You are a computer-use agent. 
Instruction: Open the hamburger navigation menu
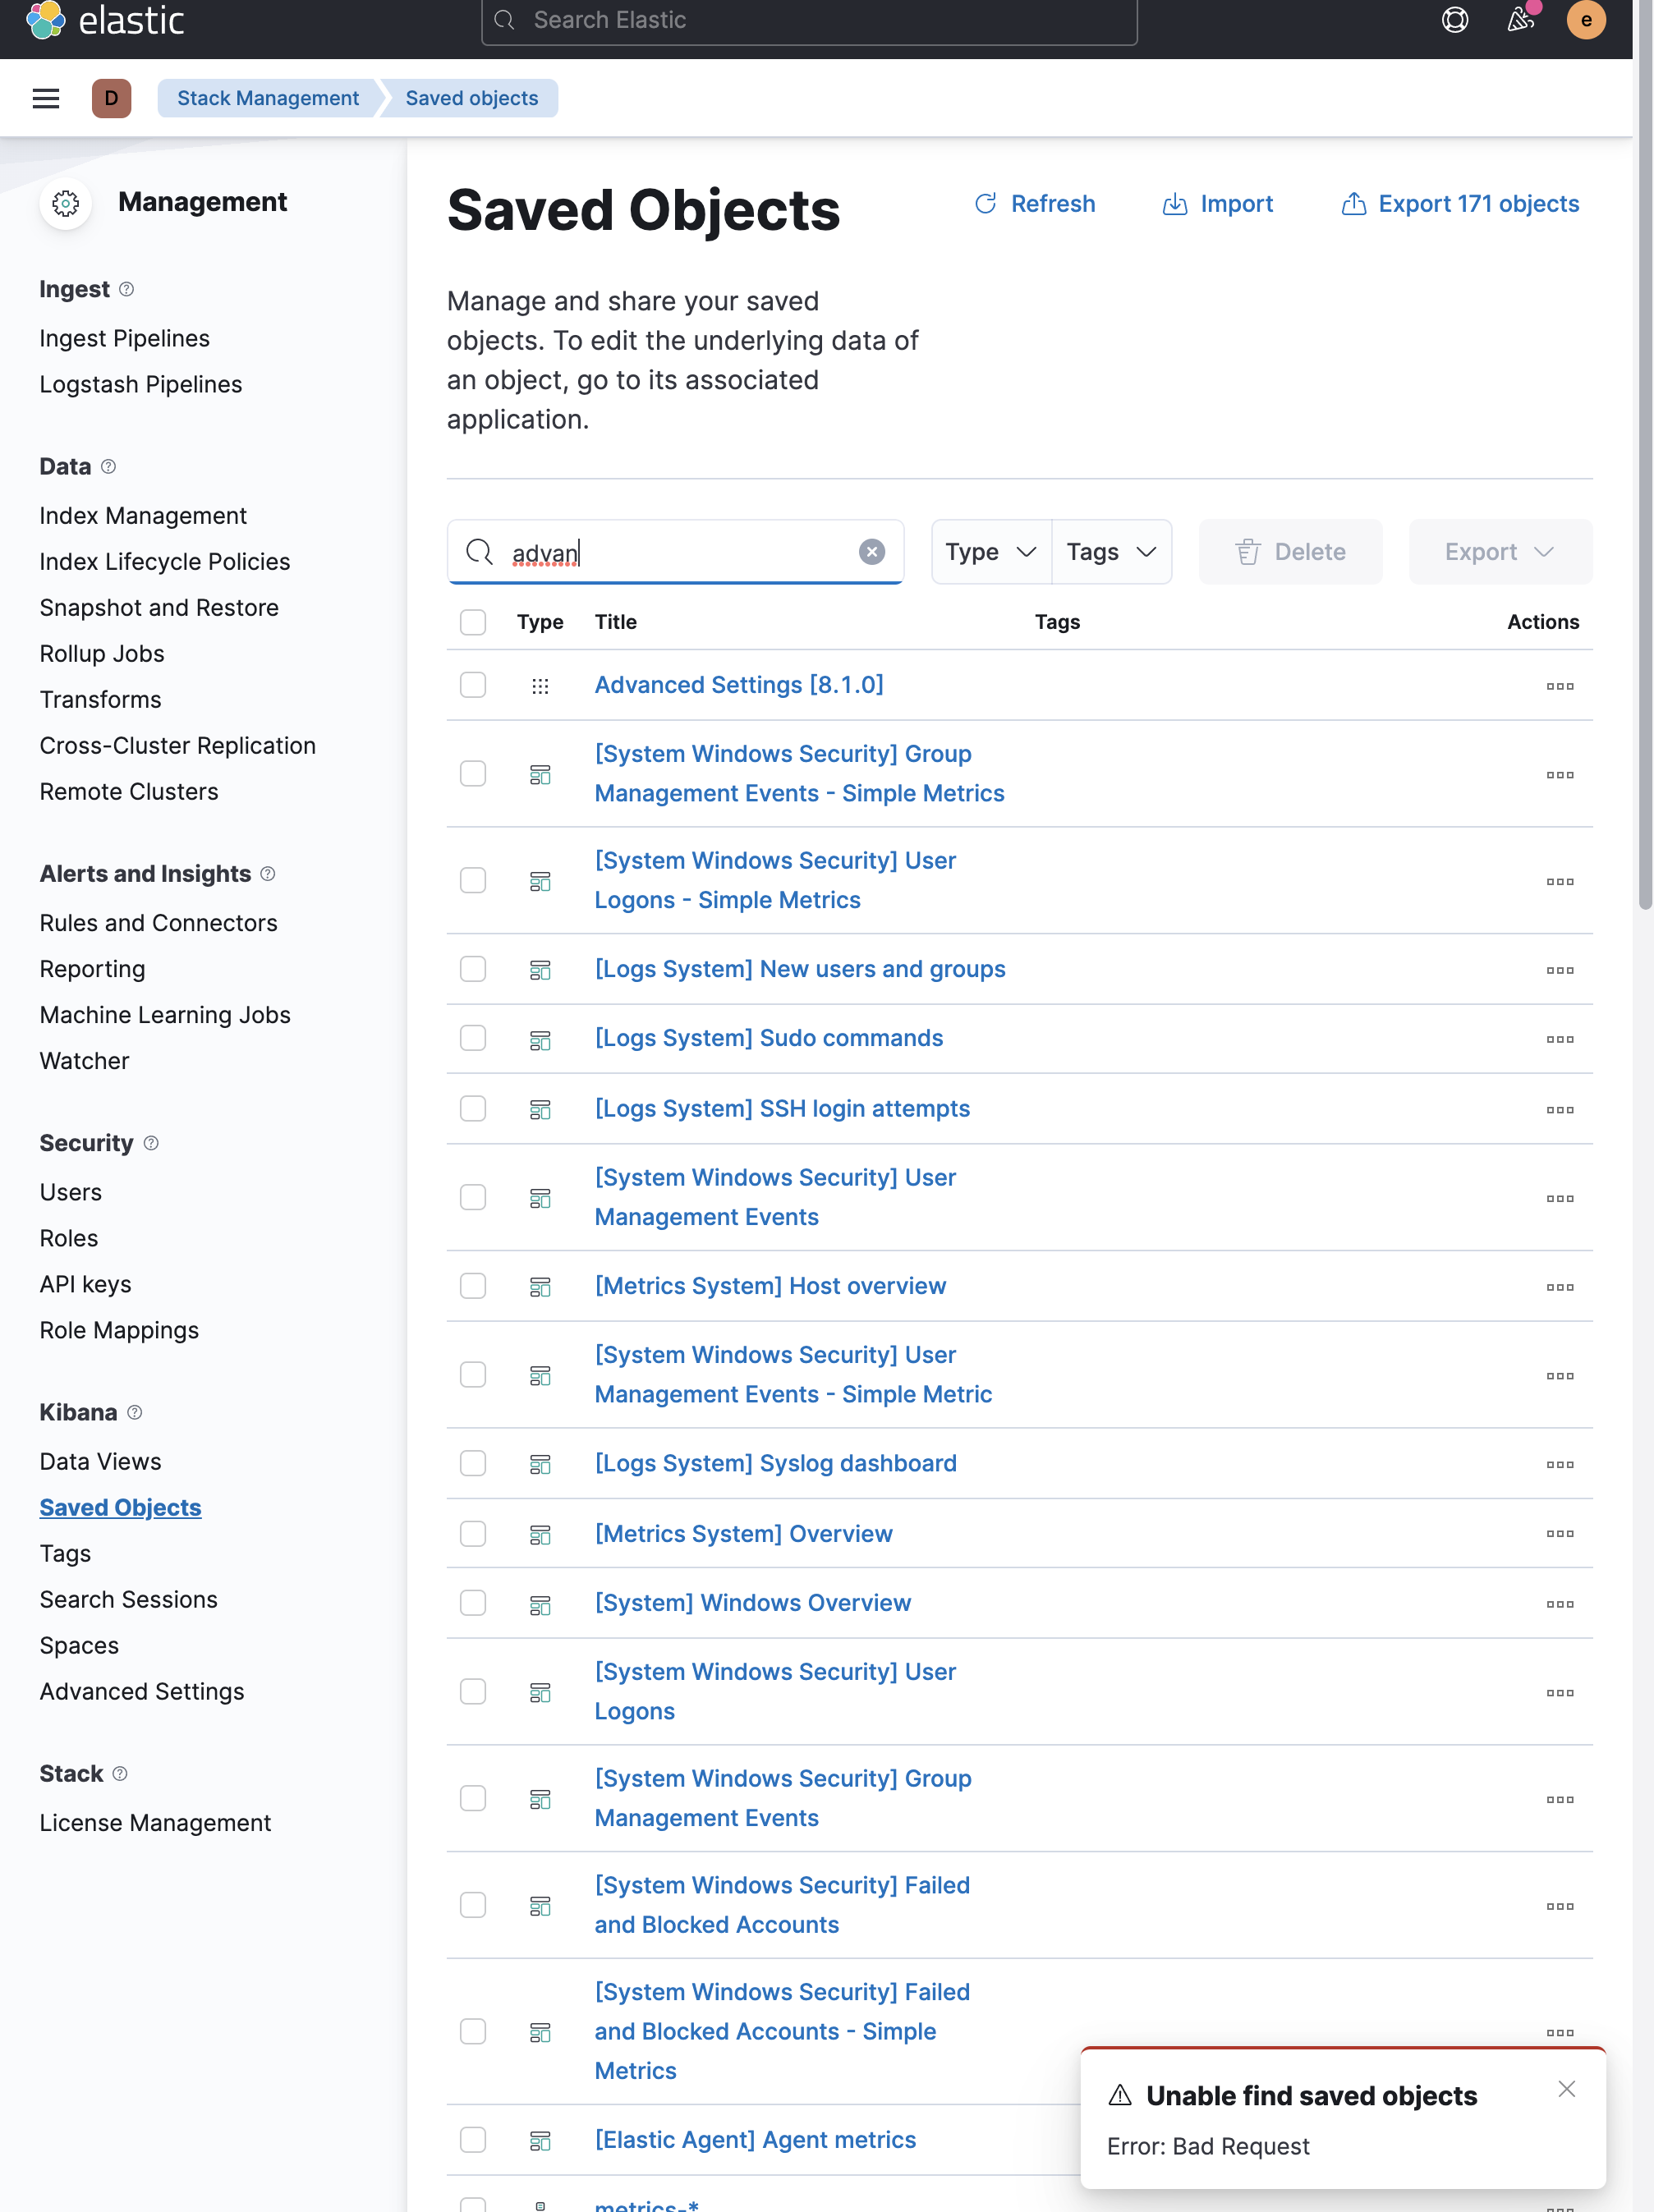coord(46,98)
